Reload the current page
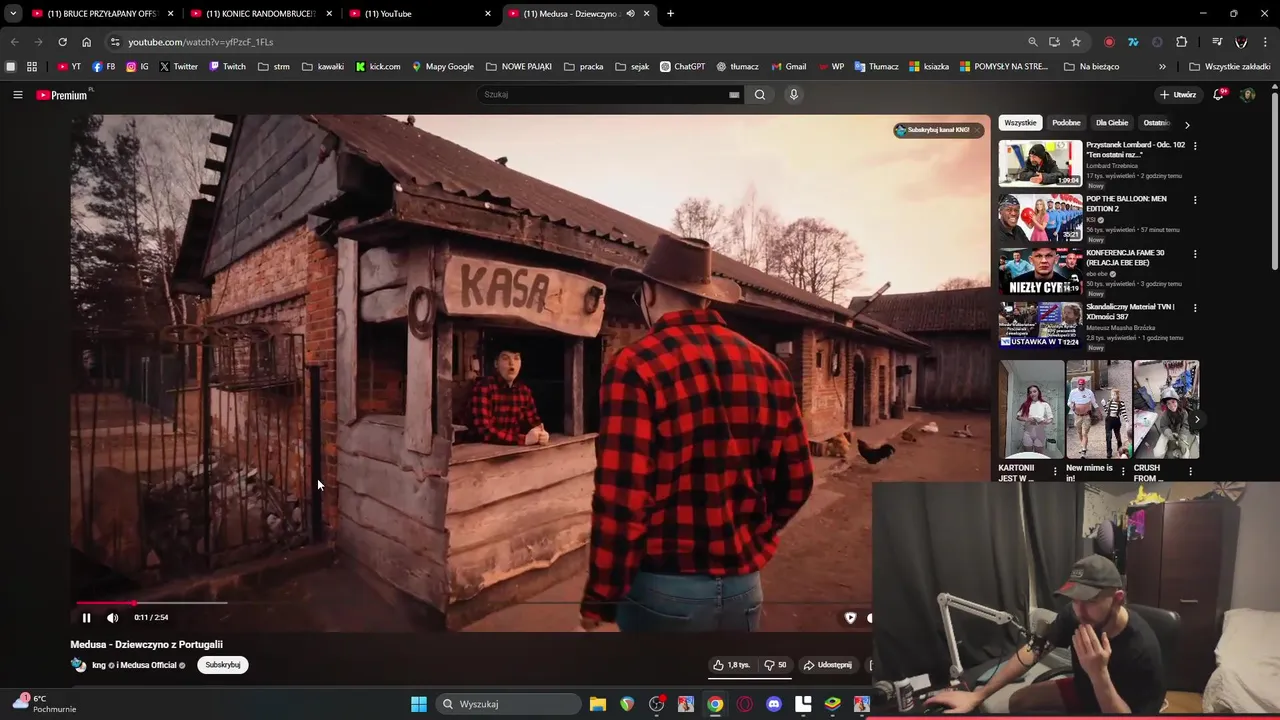1280x720 pixels. (x=62, y=42)
